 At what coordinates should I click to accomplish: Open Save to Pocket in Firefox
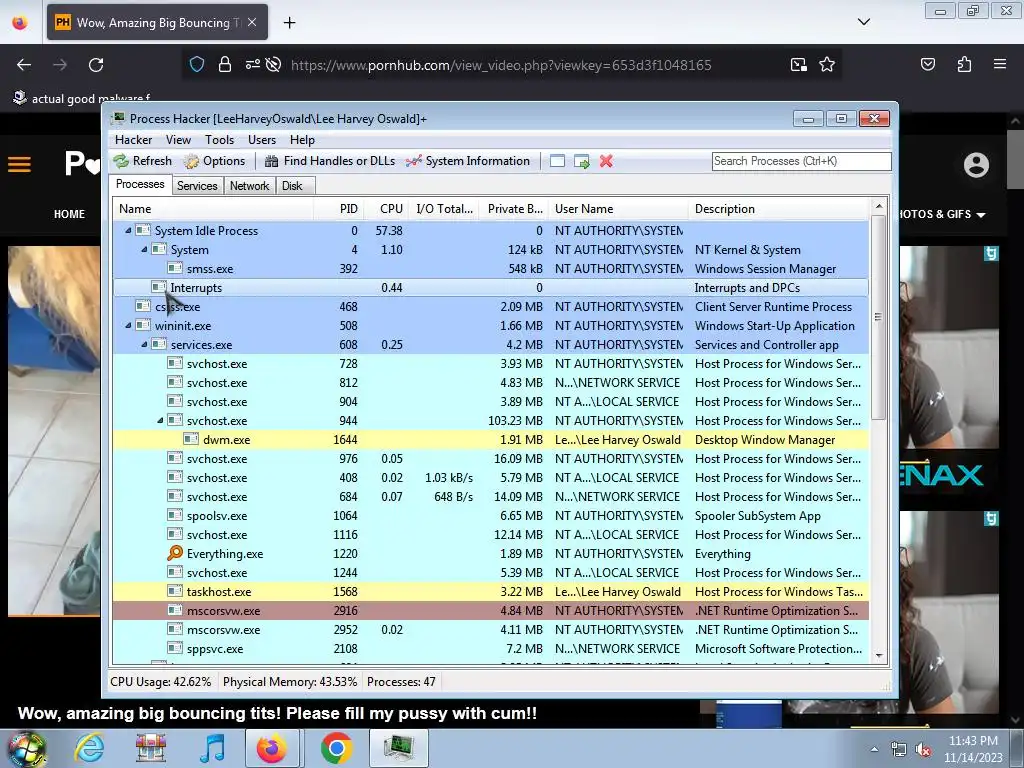[x=927, y=64]
